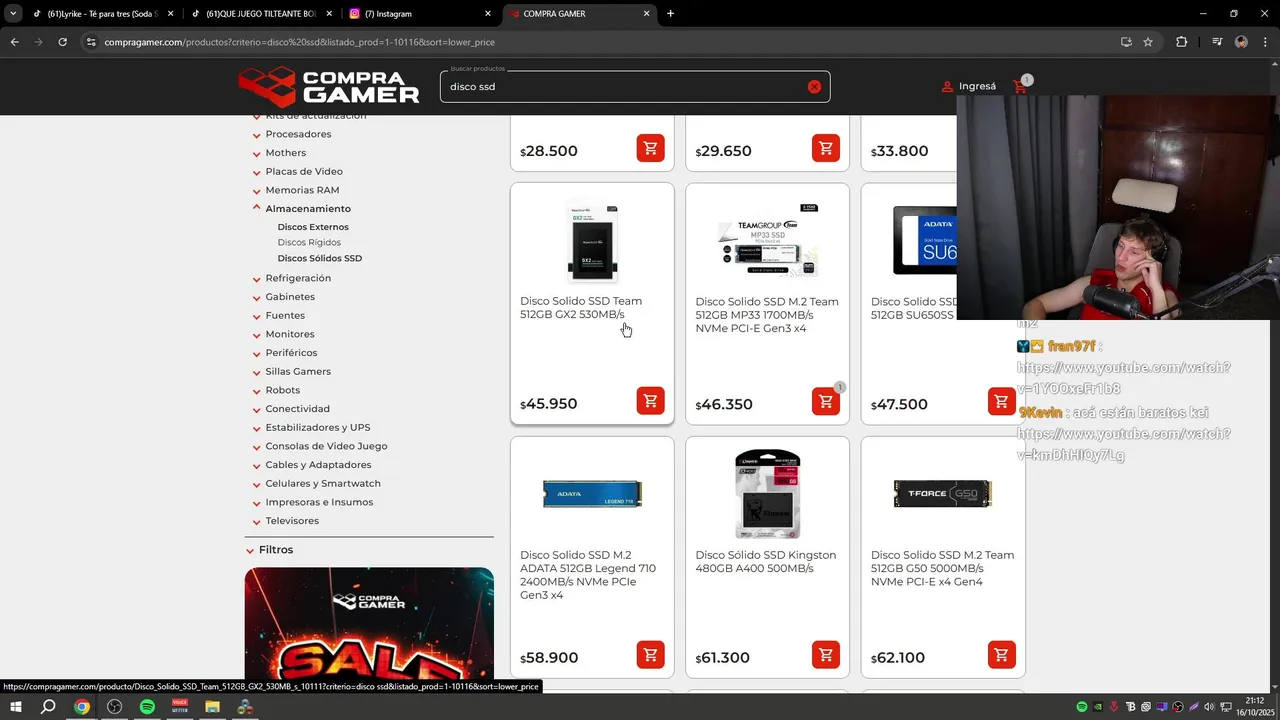This screenshot has height=720, width=1280.
Task: Expand the Gabinetes category
Action: (290, 297)
